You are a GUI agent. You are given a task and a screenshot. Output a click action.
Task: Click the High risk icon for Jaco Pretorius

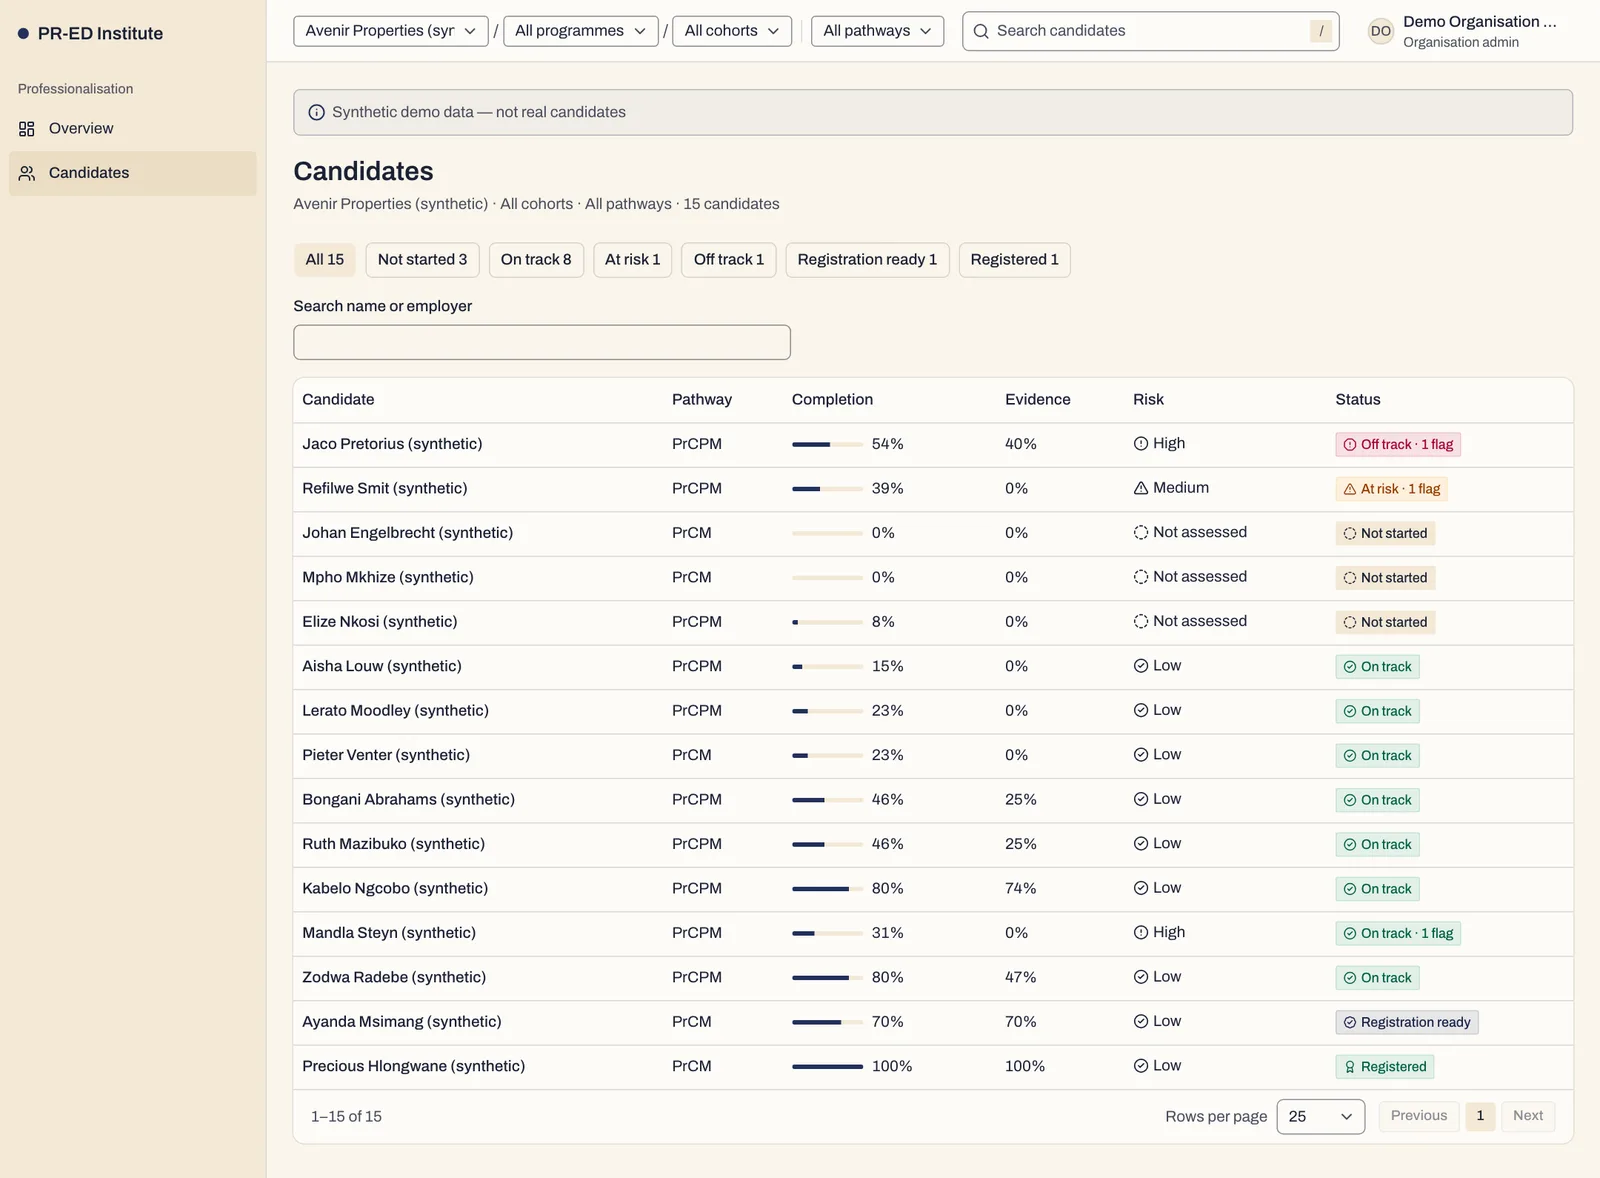click(x=1141, y=444)
